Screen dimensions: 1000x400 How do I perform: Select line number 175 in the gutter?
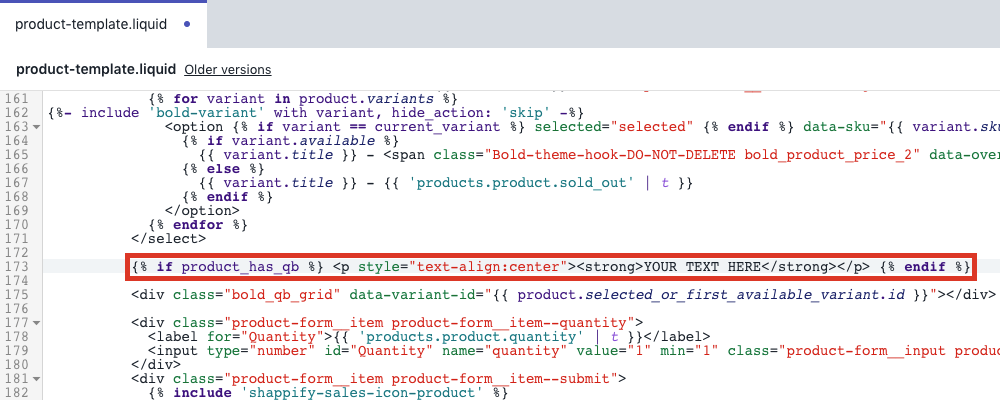(16, 295)
